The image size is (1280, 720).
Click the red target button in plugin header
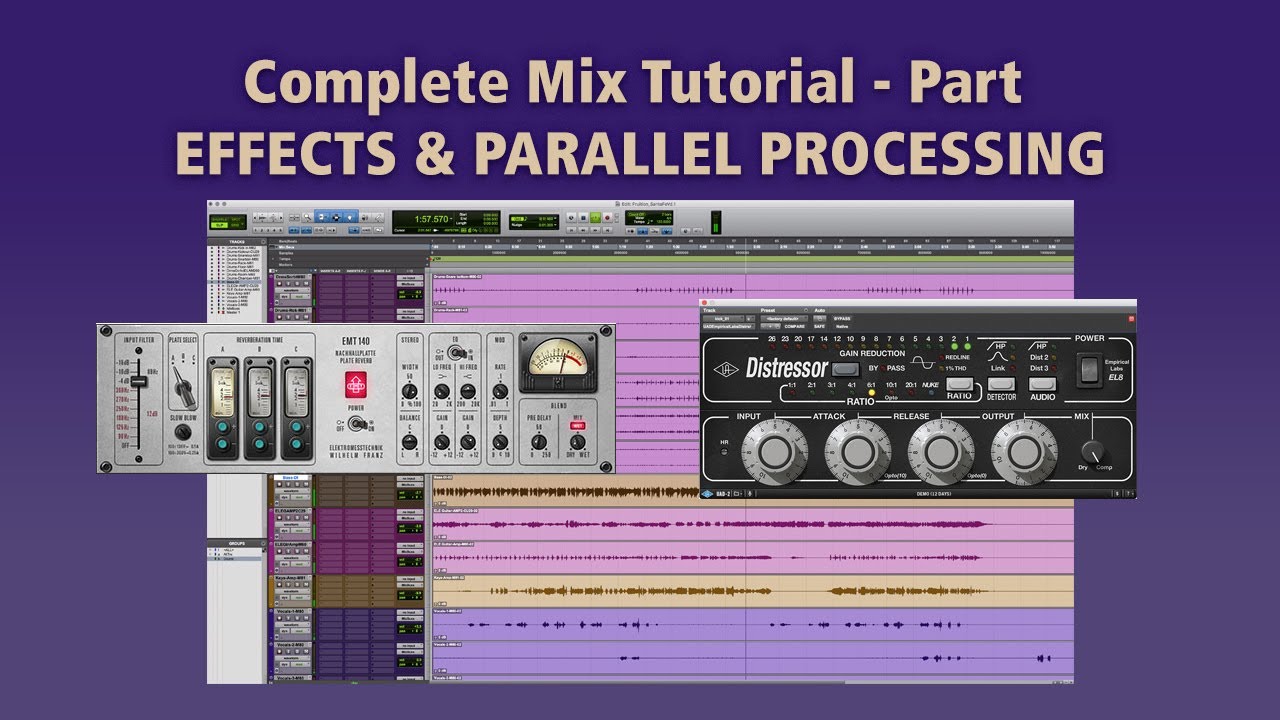point(1132,319)
